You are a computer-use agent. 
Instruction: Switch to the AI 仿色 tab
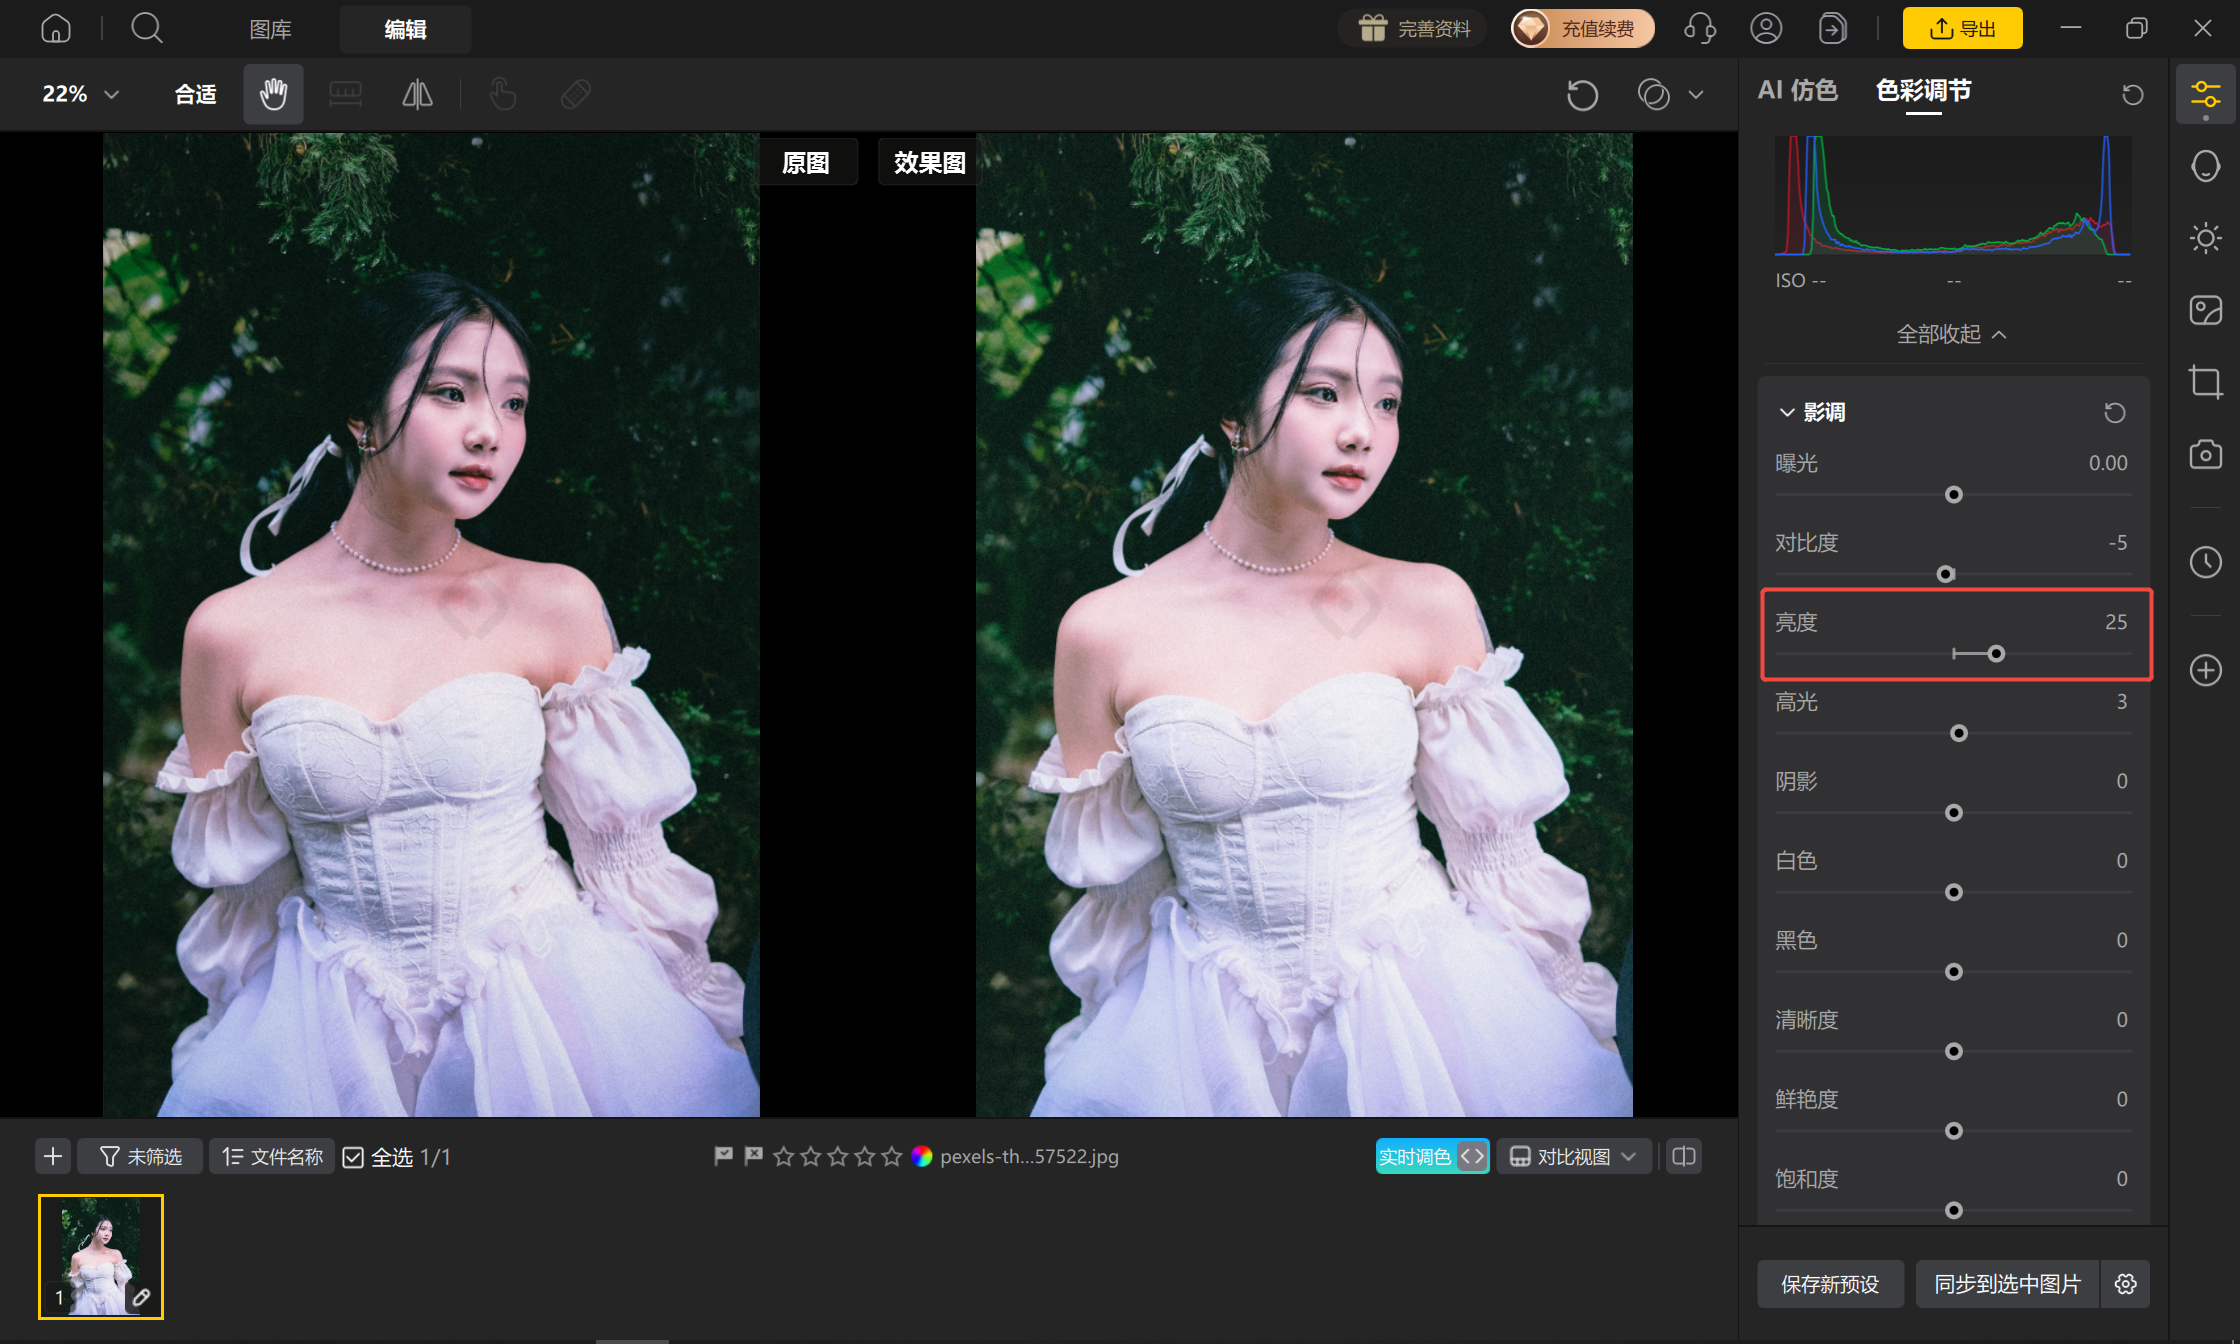[x=1797, y=91]
